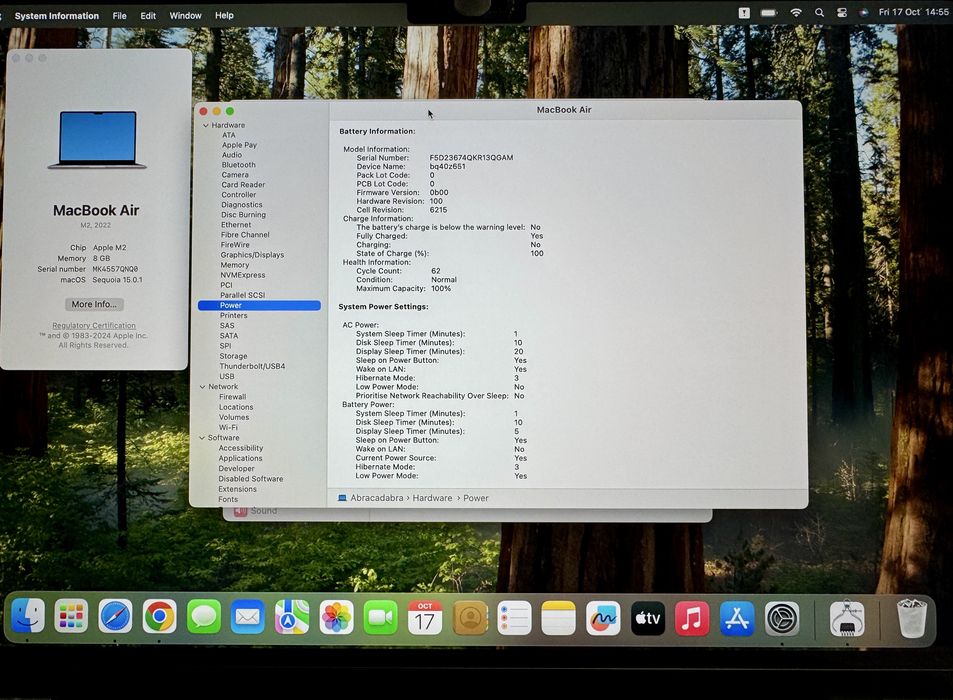Screen dimensions: 953x700
Task: Click the Maximum Capacity 100% value
Action: (x=441, y=289)
